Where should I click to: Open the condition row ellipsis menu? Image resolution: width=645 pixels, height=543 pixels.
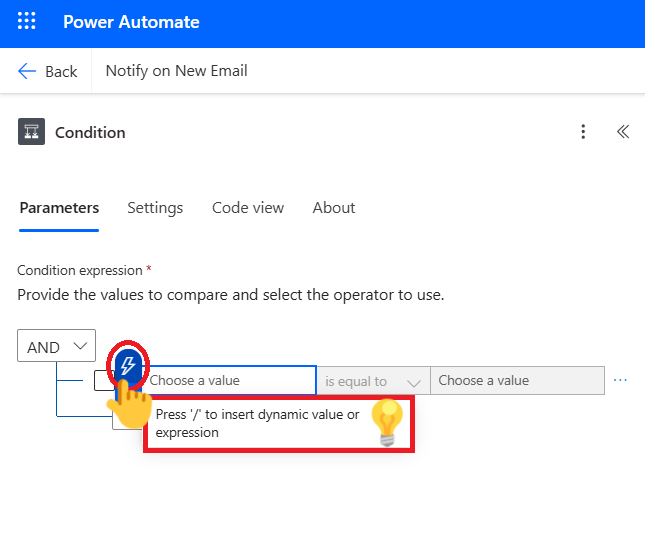coord(620,381)
